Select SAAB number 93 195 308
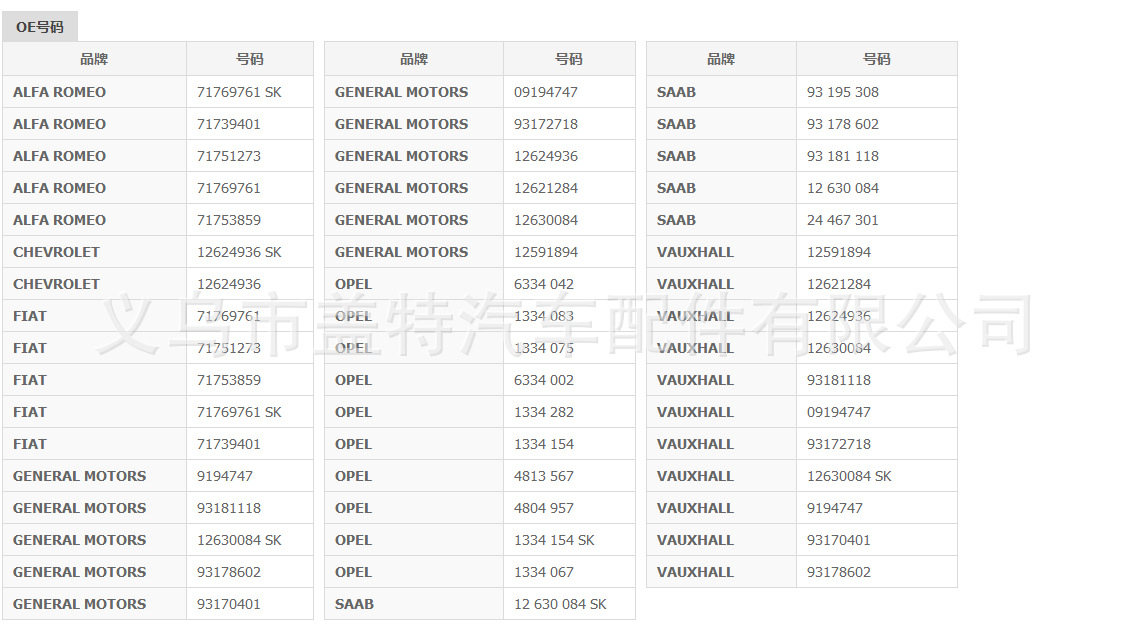 point(842,92)
